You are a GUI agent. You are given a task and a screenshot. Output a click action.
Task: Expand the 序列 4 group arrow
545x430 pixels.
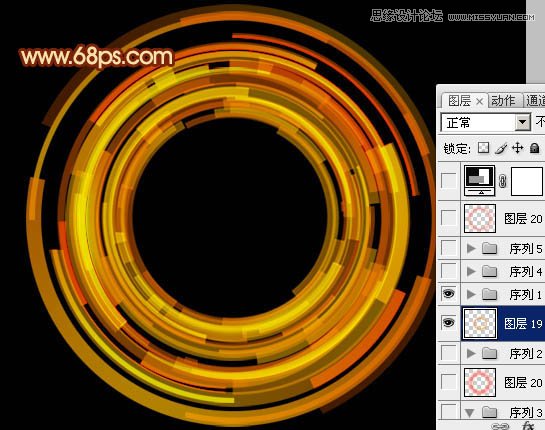(x=471, y=271)
